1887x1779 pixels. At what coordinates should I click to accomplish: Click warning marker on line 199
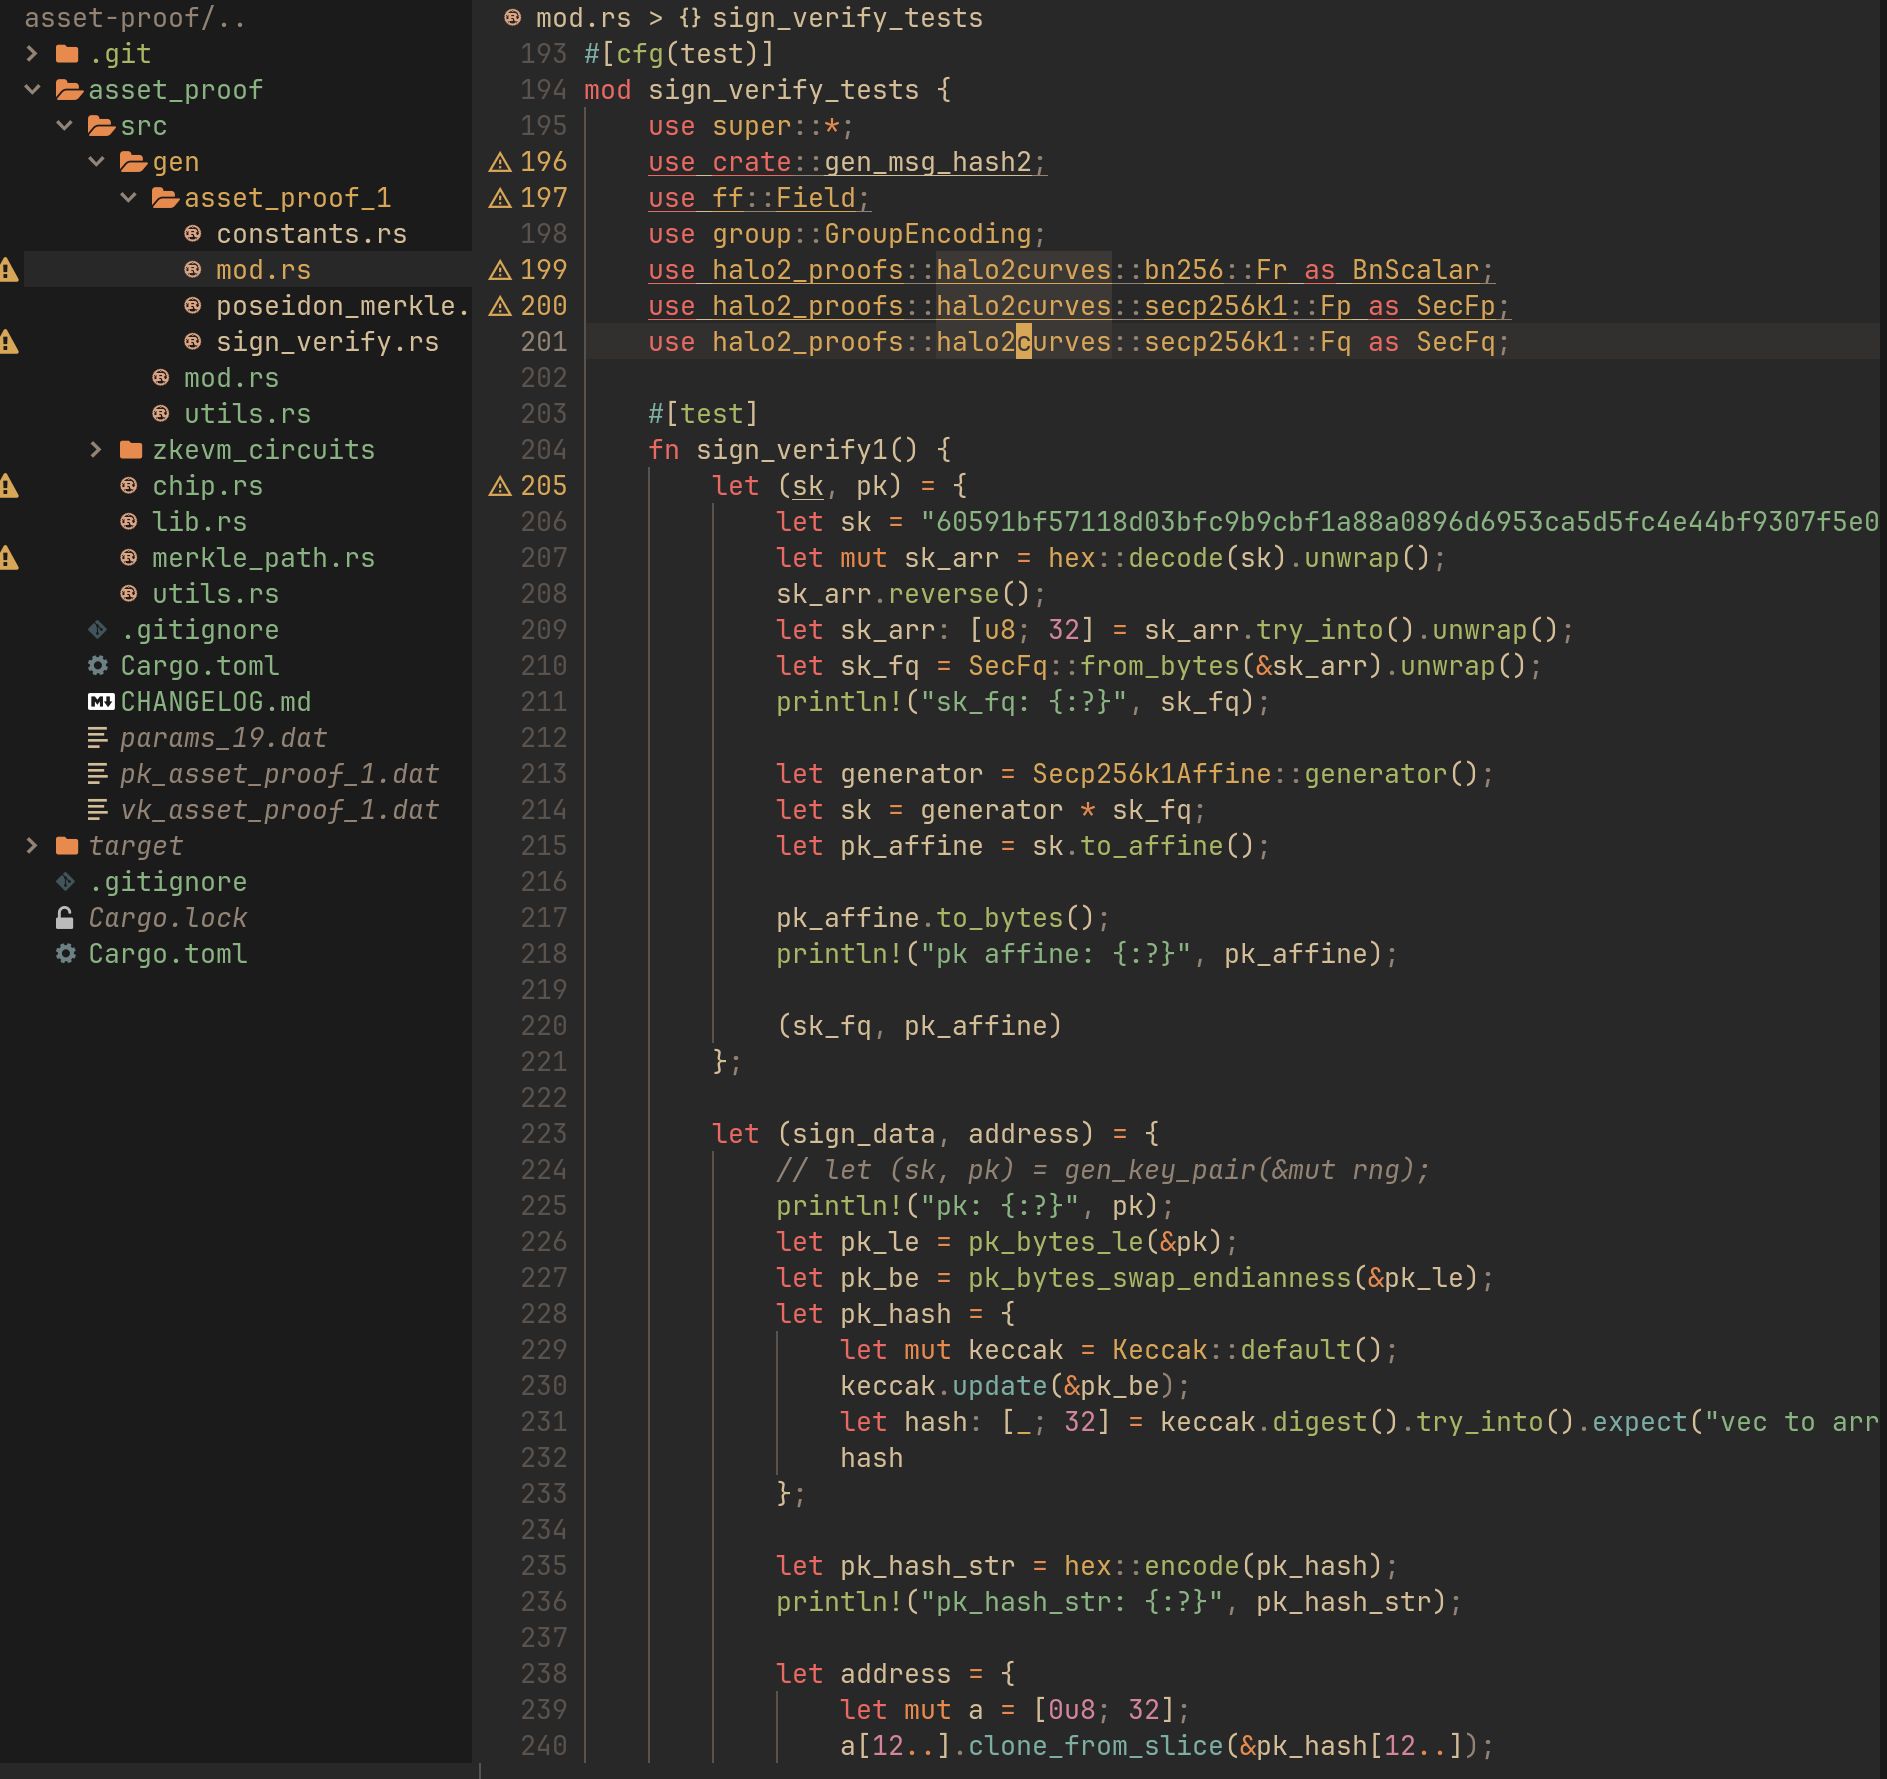tap(500, 270)
